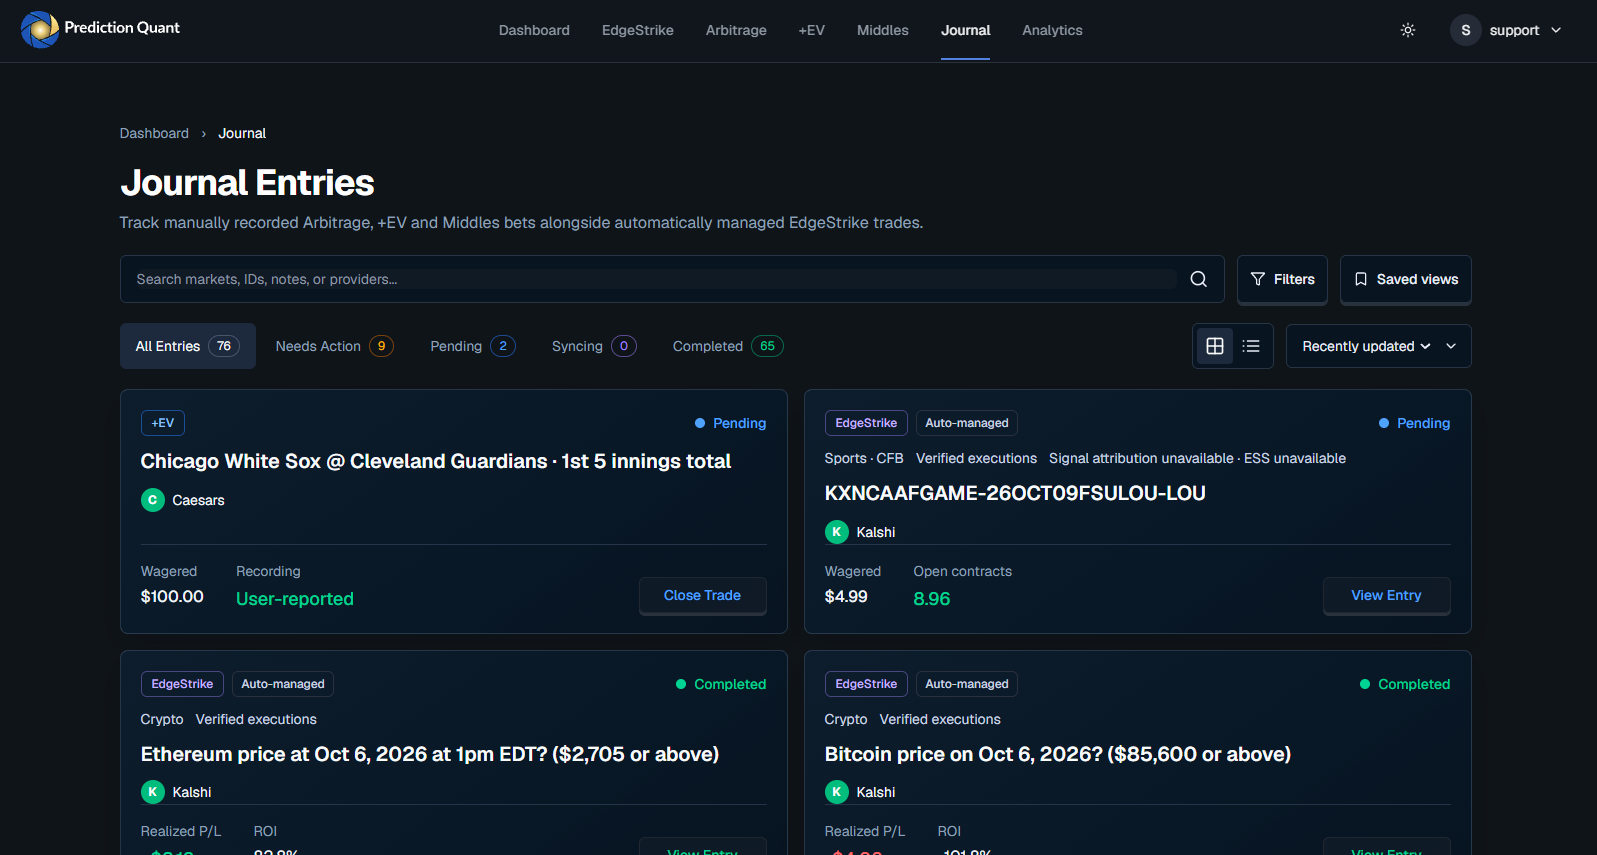The image size is (1597, 855).
Task: Click Completed status on Ethereum card
Action: (721, 684)
